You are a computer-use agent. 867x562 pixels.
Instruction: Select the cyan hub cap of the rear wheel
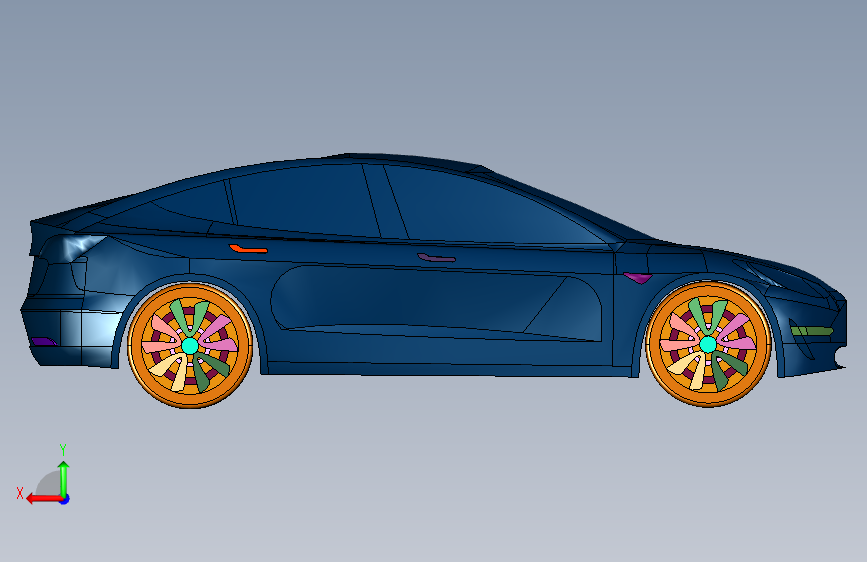click(190, 346)
